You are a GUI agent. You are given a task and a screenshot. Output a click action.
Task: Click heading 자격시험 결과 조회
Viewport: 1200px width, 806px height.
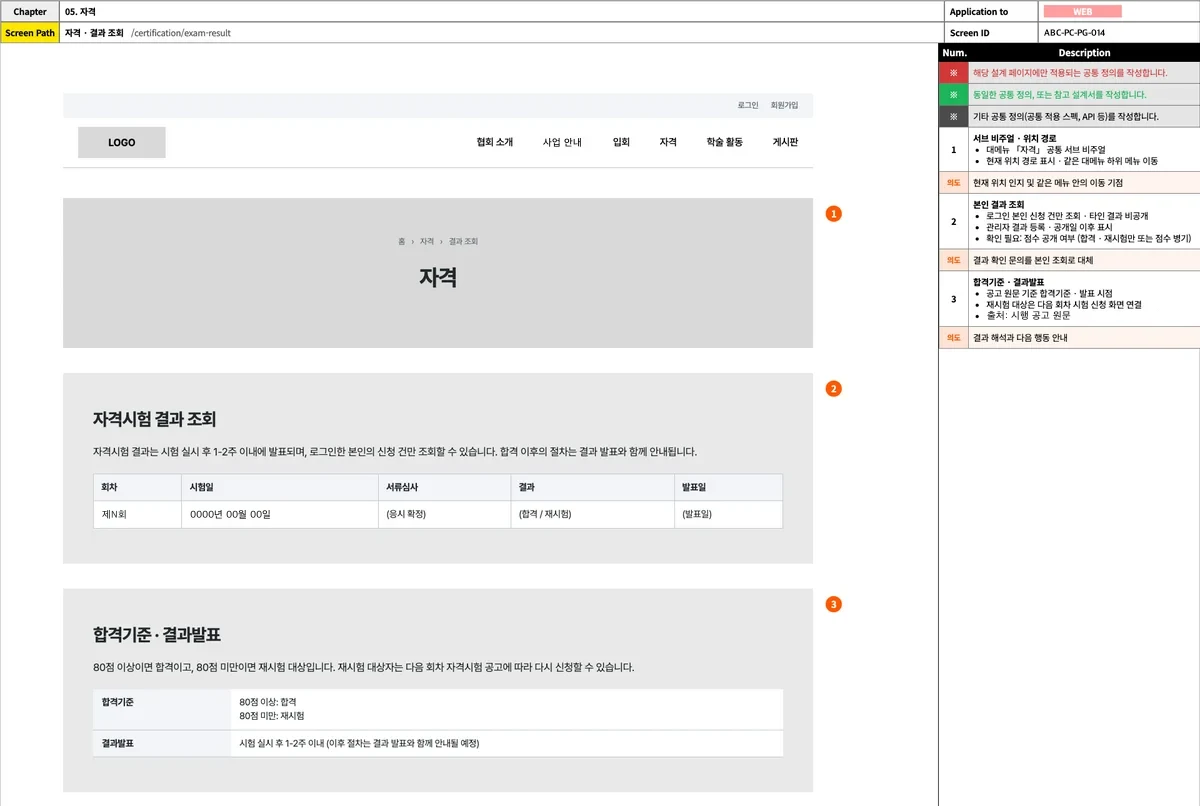(154, 419)
